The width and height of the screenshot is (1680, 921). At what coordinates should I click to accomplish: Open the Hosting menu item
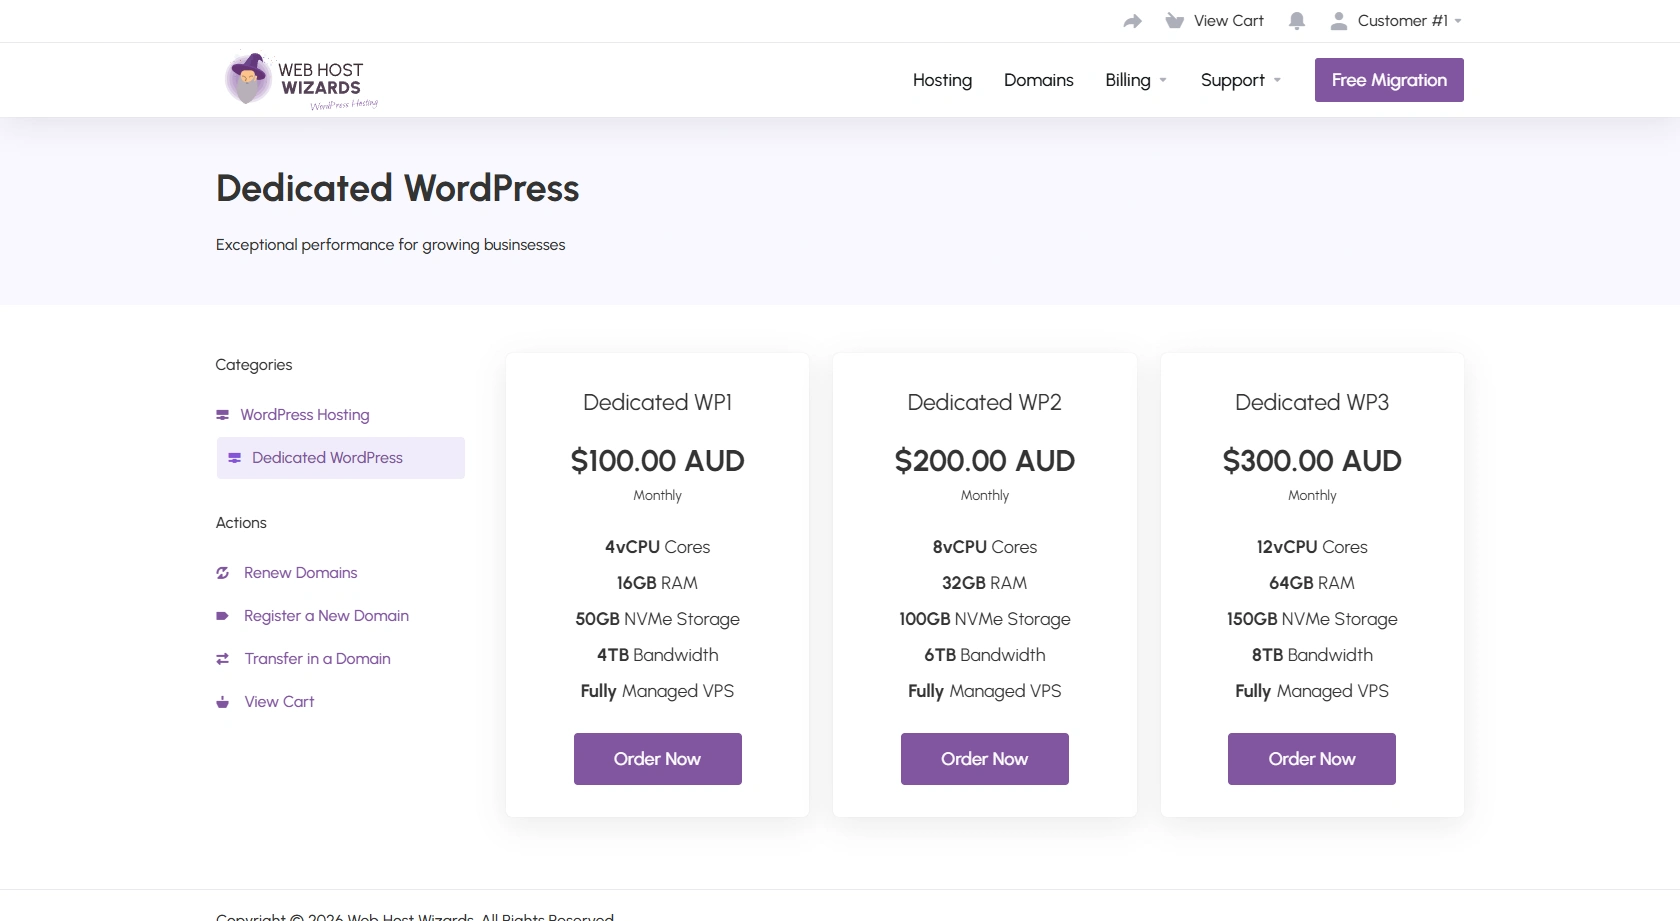click(x=942, y=80)
